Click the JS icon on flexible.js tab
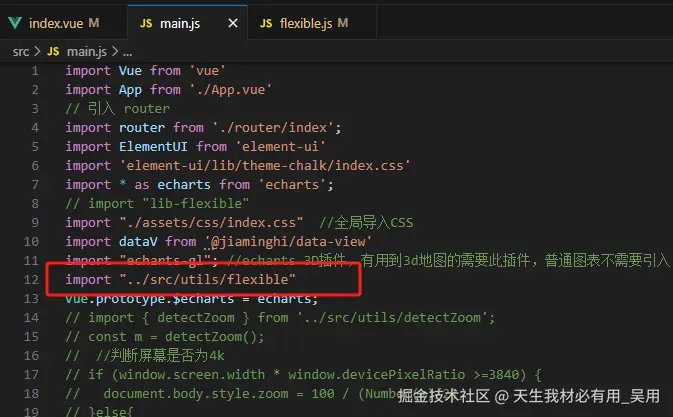673x417 pixels. coord(266,23)
